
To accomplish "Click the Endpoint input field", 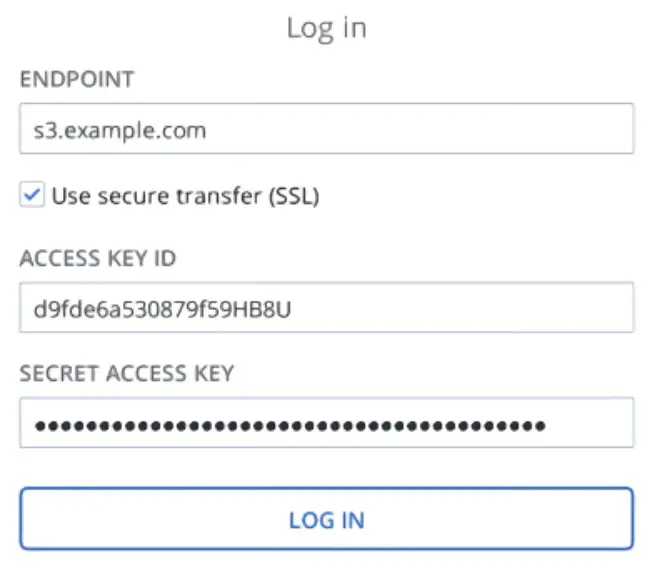I will pos(326,129).
